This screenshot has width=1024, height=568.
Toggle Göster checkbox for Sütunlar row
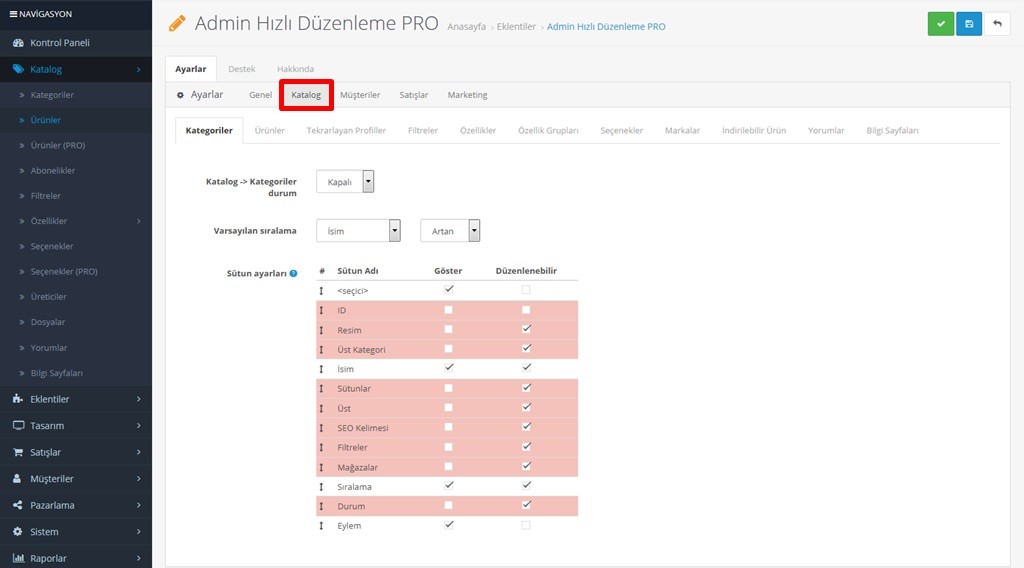448,388
